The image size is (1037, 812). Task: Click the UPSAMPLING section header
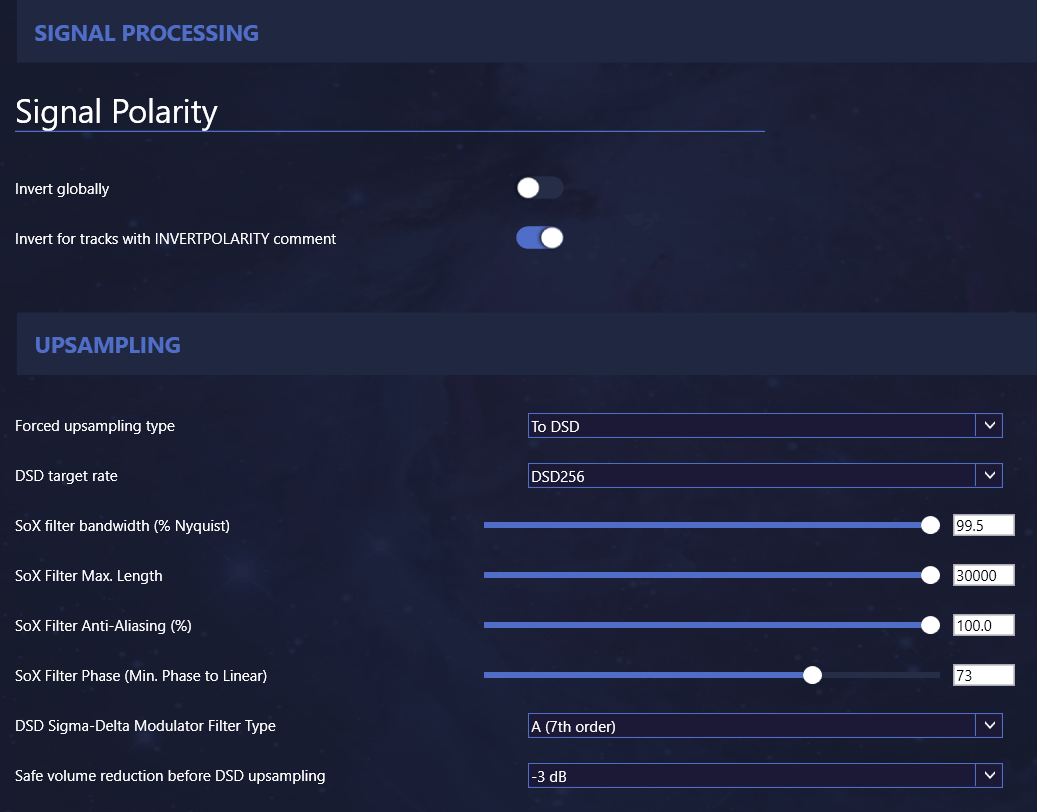tap(108, 345)
